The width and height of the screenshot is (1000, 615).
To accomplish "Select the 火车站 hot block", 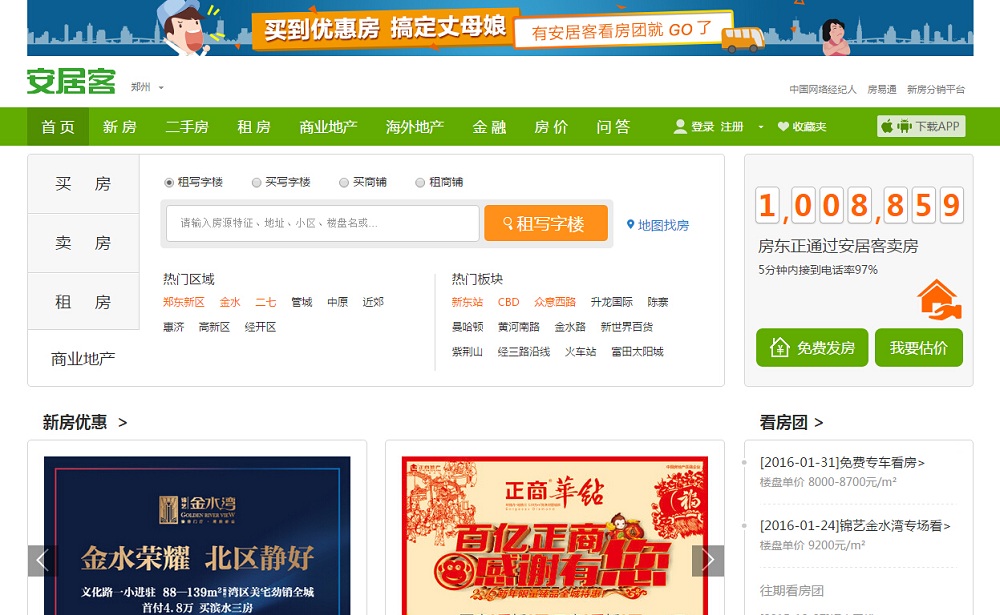I will tap(580, 352).
